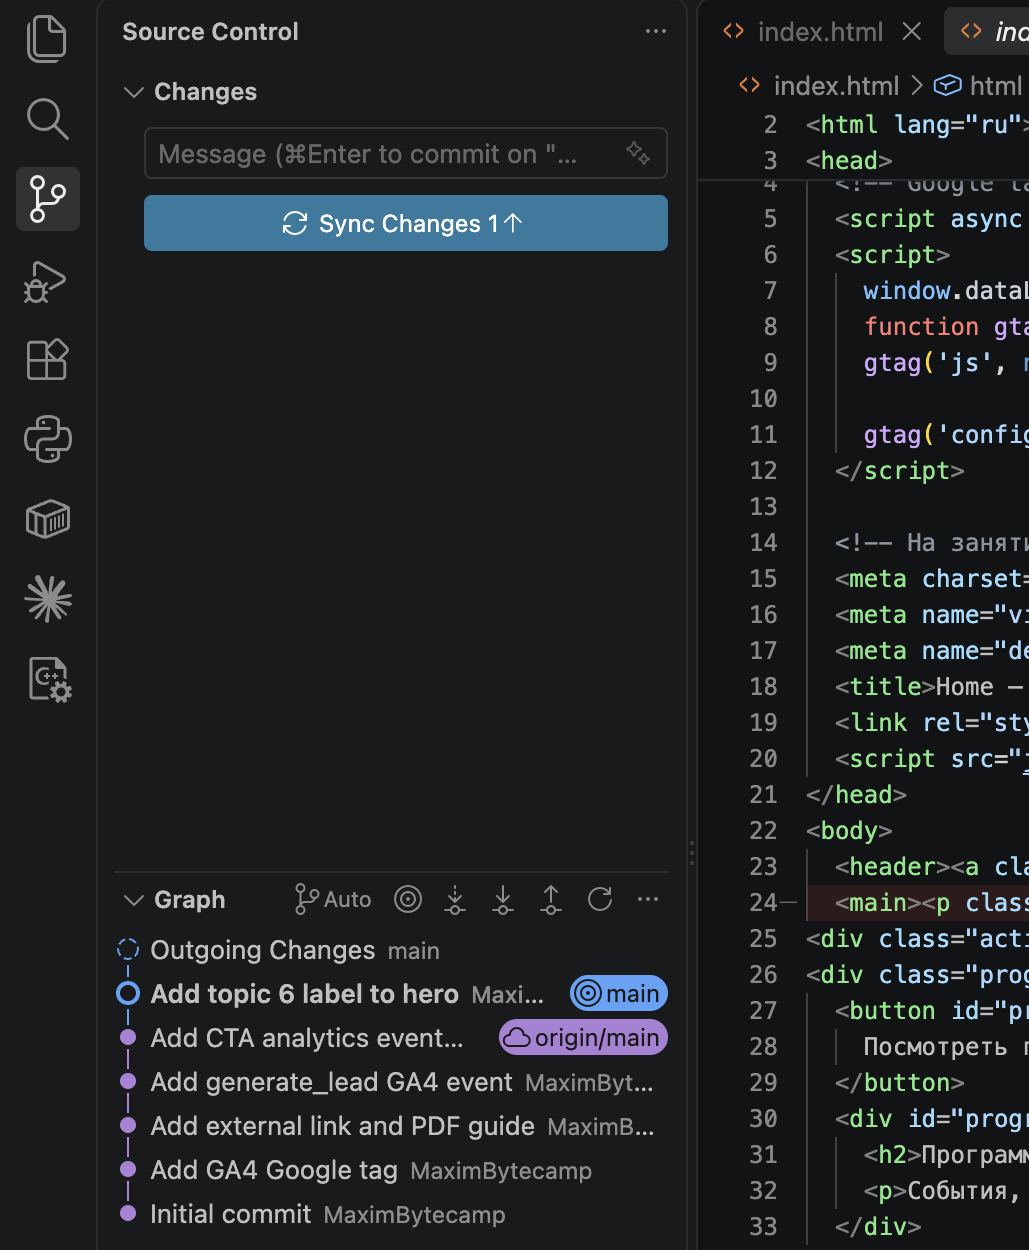Select the Outgoing Changes row
Screen dimensions: 1029x1250
coord(392,950)
